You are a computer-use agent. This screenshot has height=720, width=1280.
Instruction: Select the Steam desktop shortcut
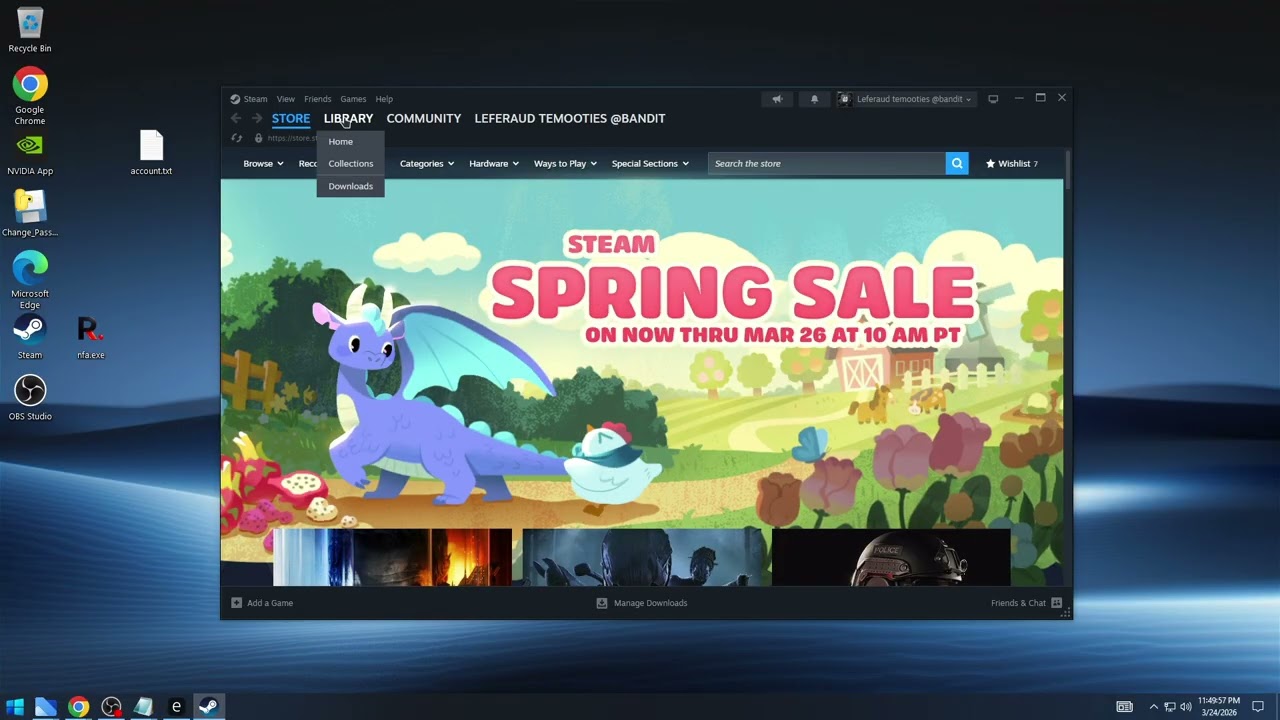point(30,337)
